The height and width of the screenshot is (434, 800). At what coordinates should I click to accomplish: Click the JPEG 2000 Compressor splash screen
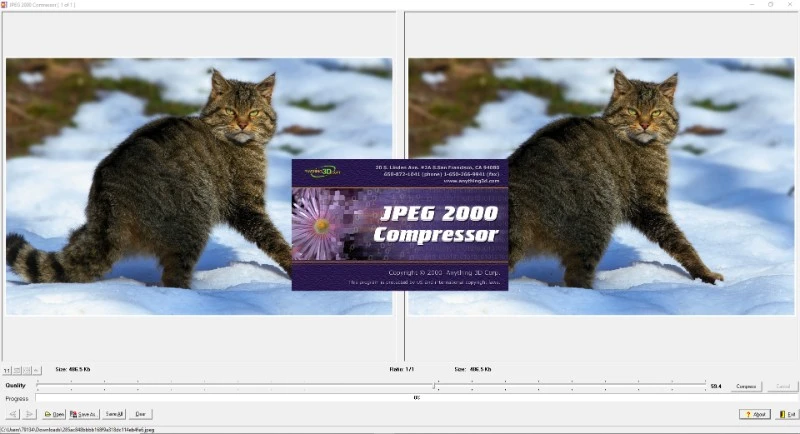click(x=400, y=225)
